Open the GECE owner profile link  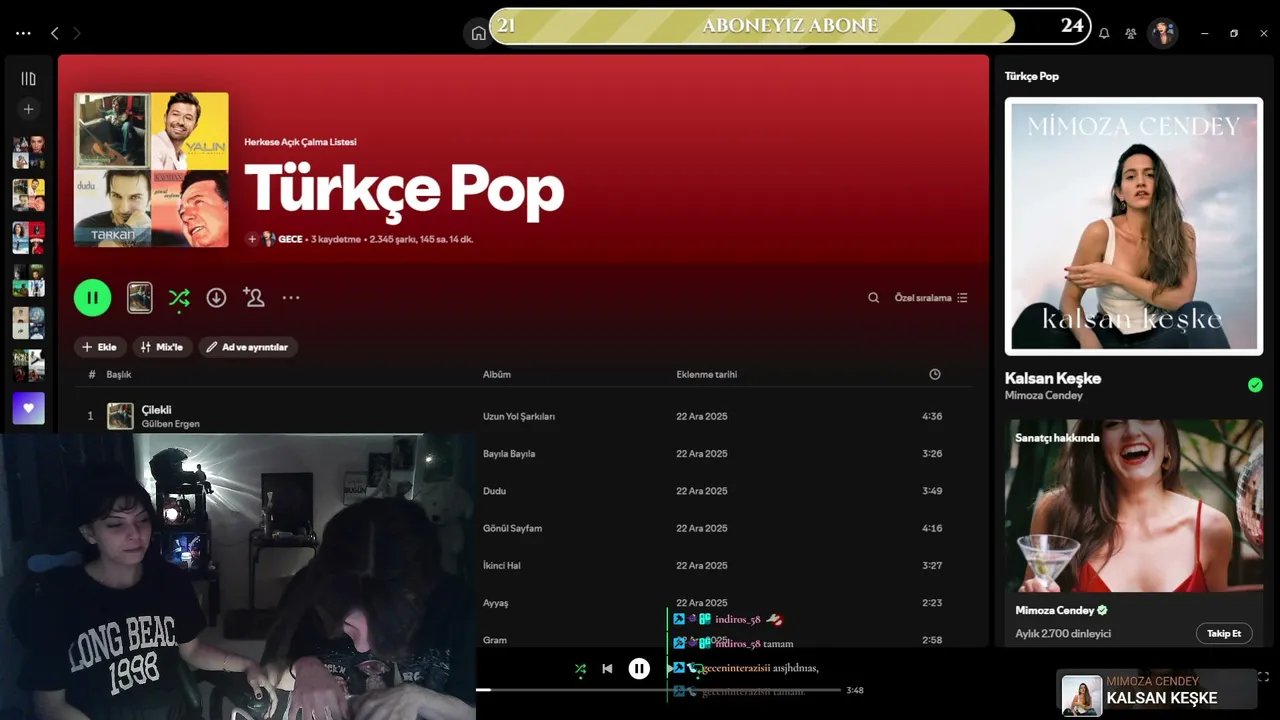(x=290, y=239)
